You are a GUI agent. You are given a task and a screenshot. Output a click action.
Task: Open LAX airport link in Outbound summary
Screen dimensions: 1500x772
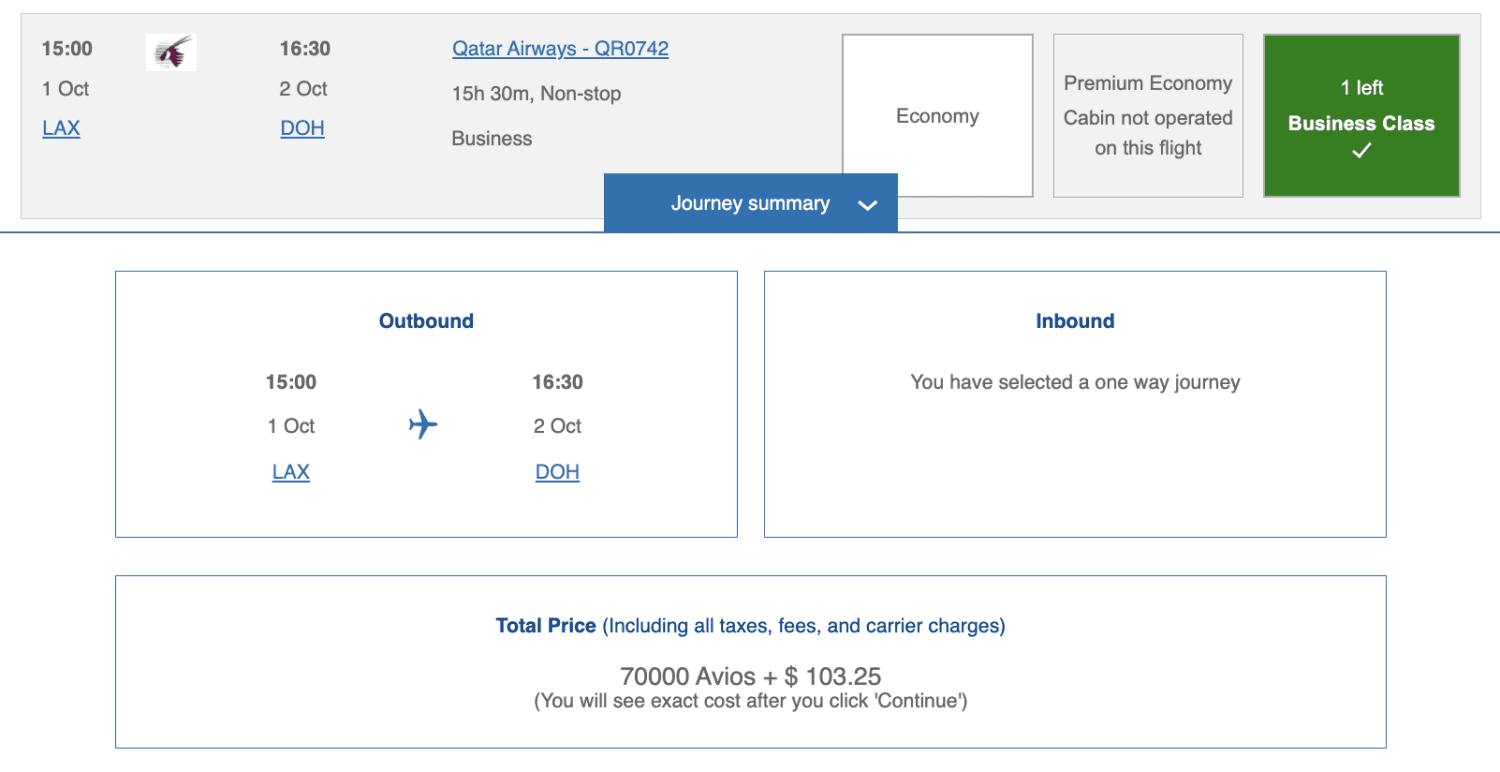(x=290, y=472)
